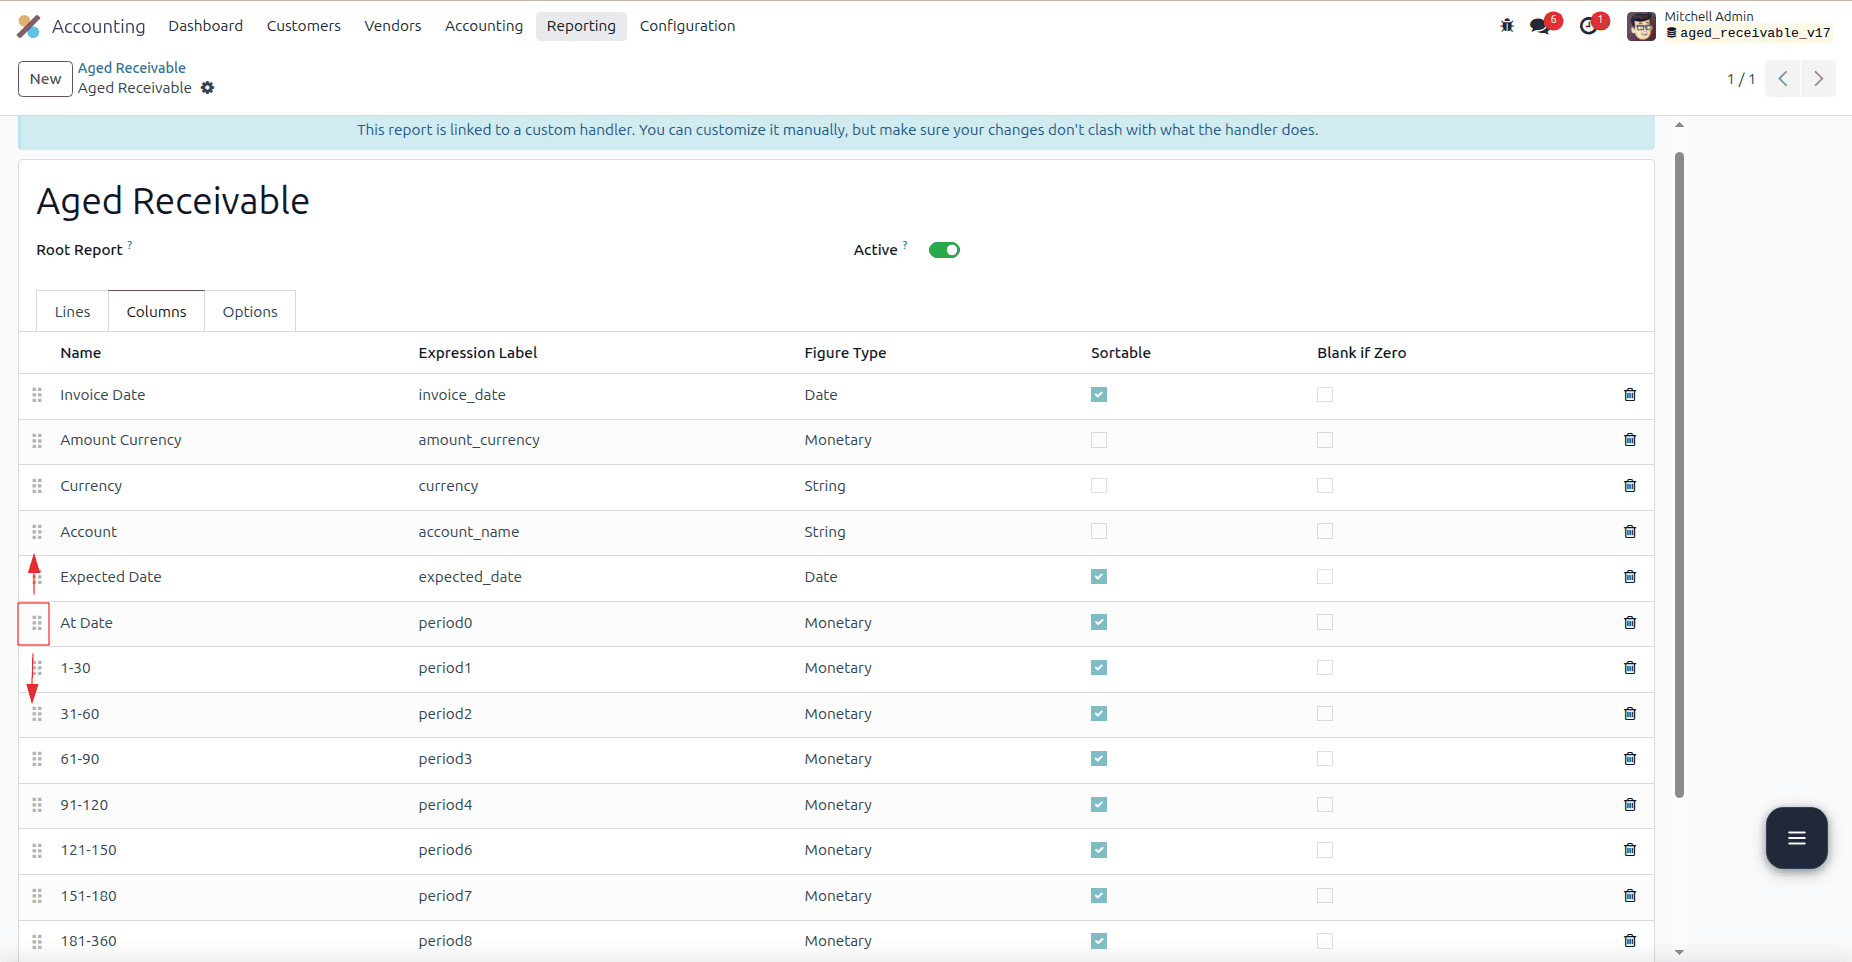Open the messages conversations icon
Screen dimensions: 1852x962
coord(1541,26)
